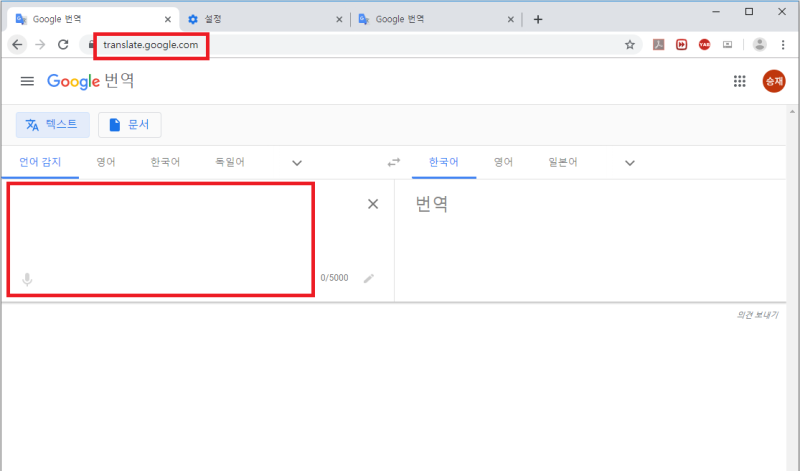The image size is (800, 471).
Task: Select 일본어 as target language
Action: [563, 162]
